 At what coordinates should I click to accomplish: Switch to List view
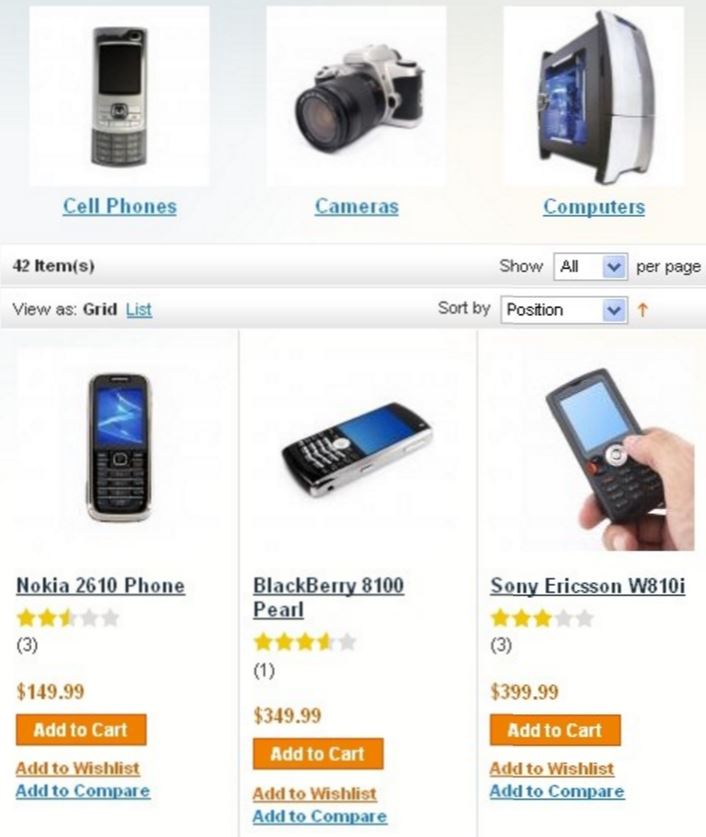pos(139,309)
